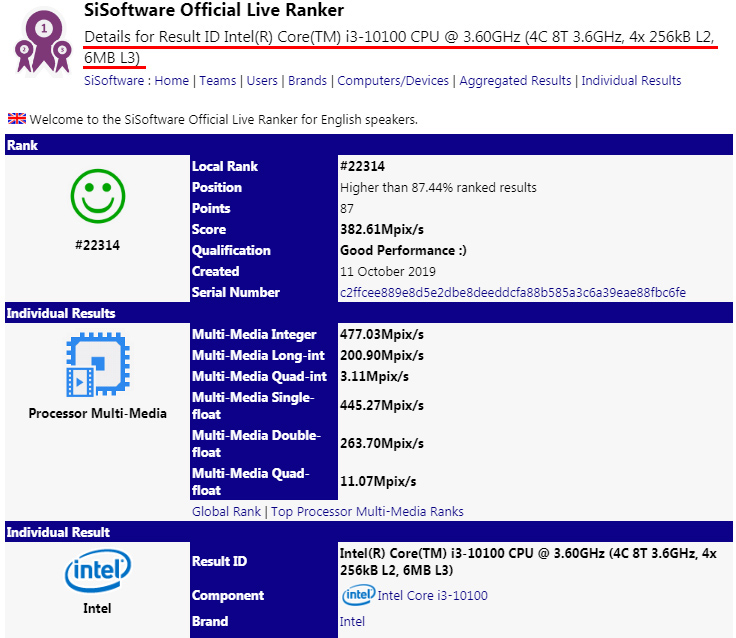Click the Local Rank label
Screen dimensions: 736x638
[x=225, y=166]
